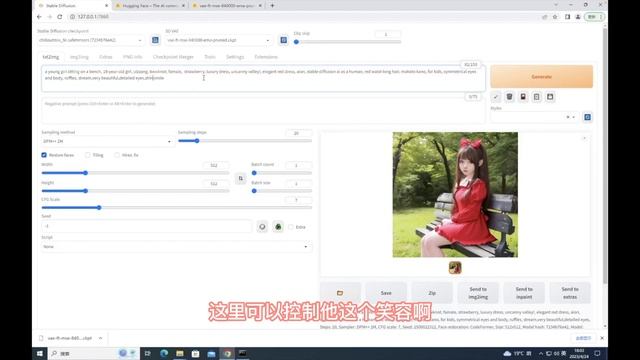Swap width and height values
This screenshot has height=360, width=640.
[240, 178]
